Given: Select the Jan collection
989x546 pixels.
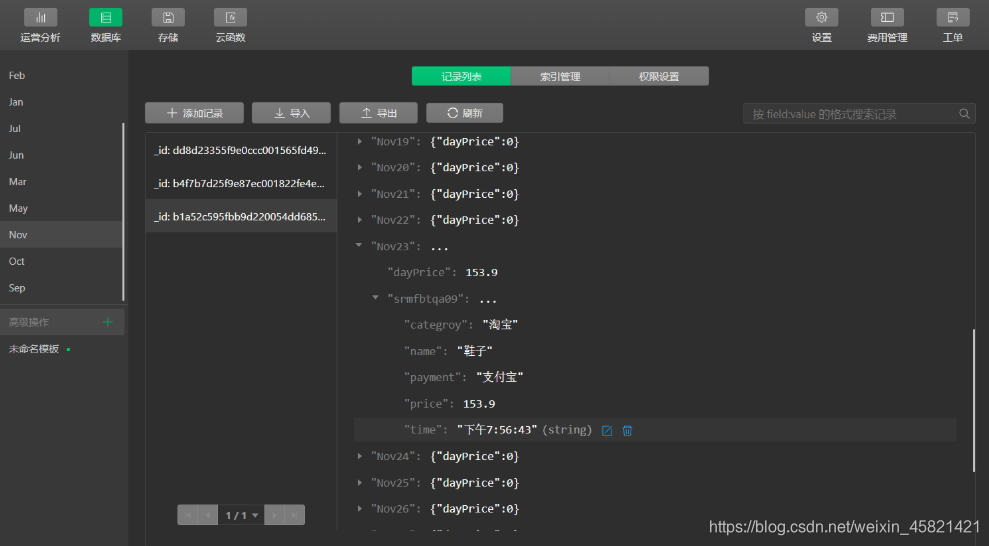Looking at the screenshot, I should click(62, 102).
